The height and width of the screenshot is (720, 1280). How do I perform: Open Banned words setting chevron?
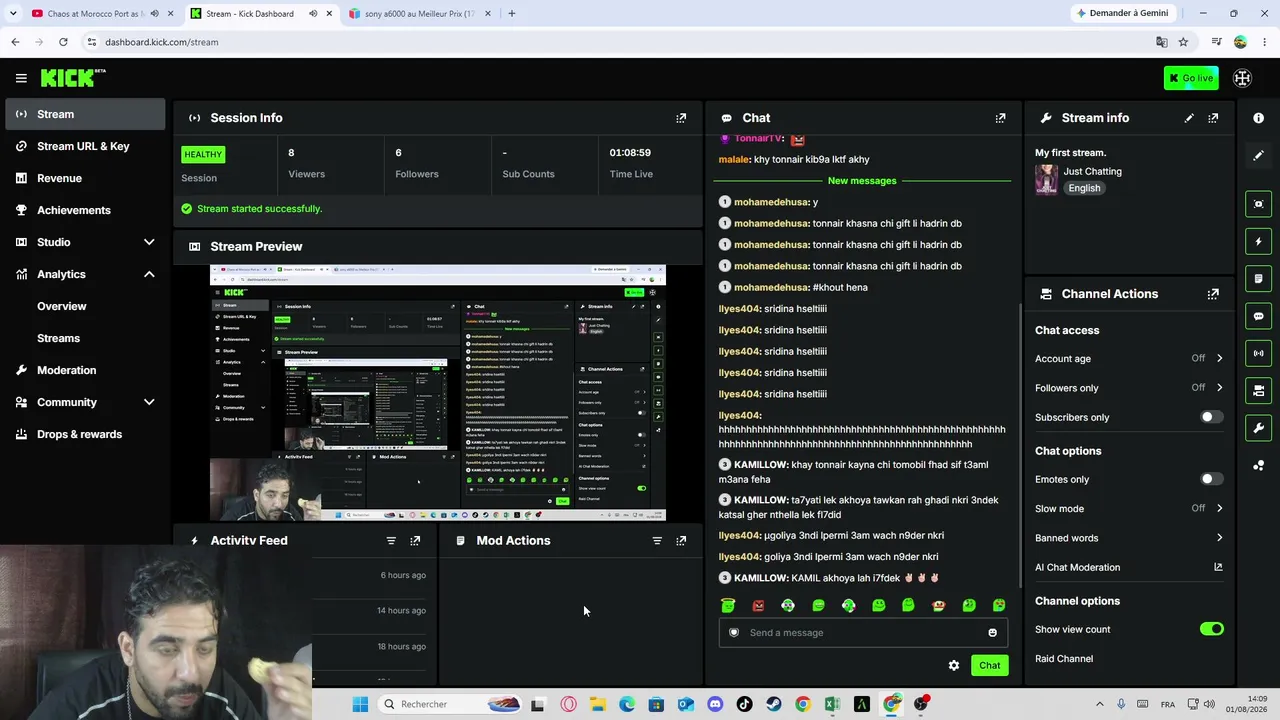click(x=1219, y=538)
